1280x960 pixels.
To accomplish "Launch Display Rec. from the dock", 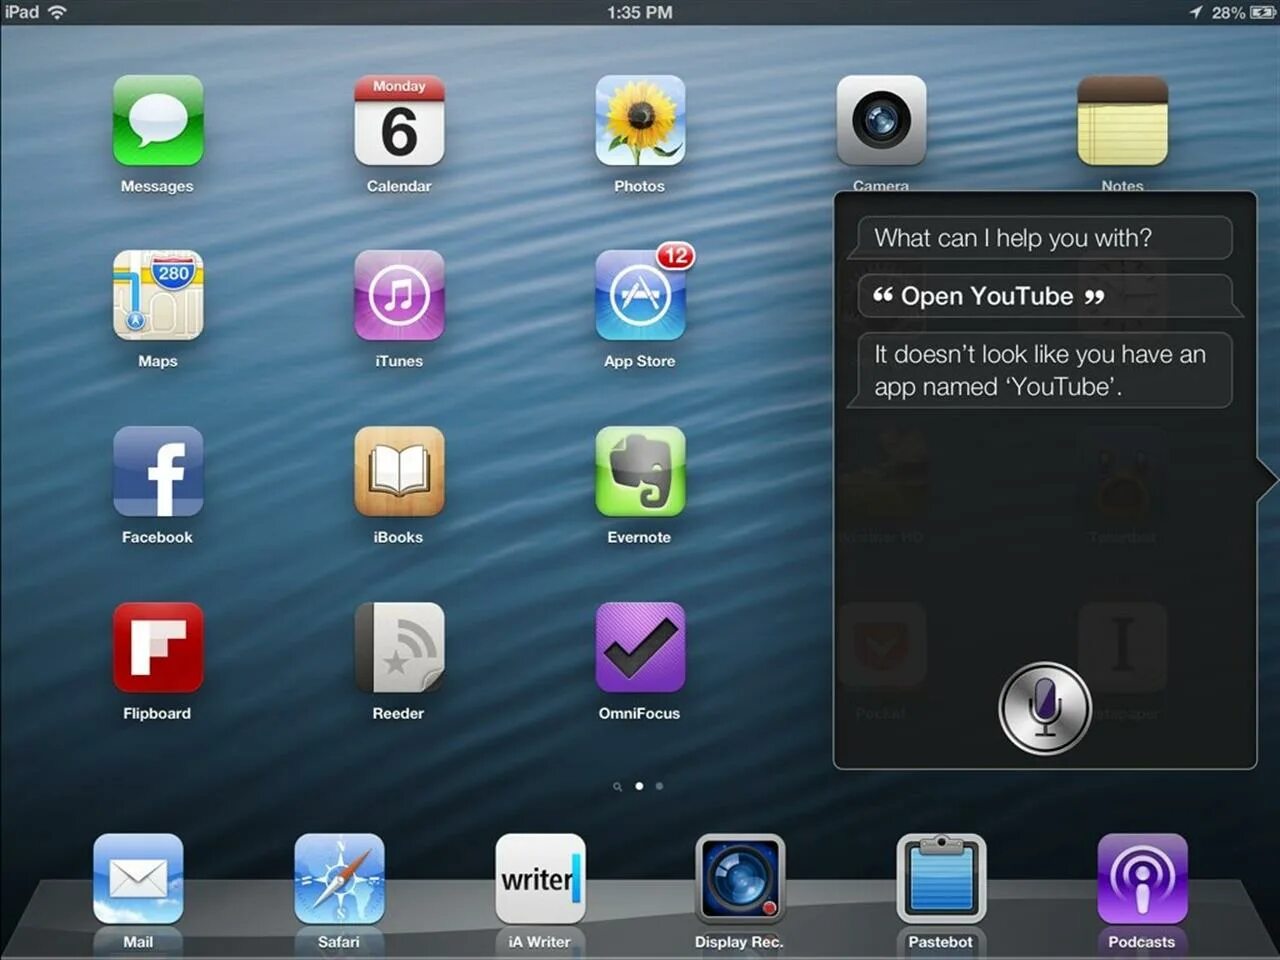I will coord(740,879).
